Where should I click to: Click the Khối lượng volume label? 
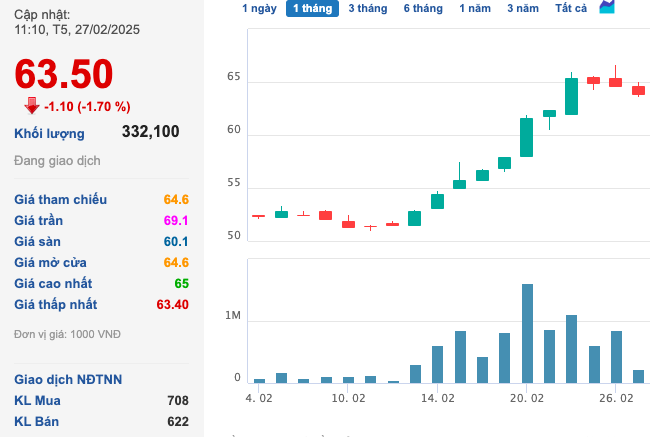pyautogui.click(x=49, y=133)
